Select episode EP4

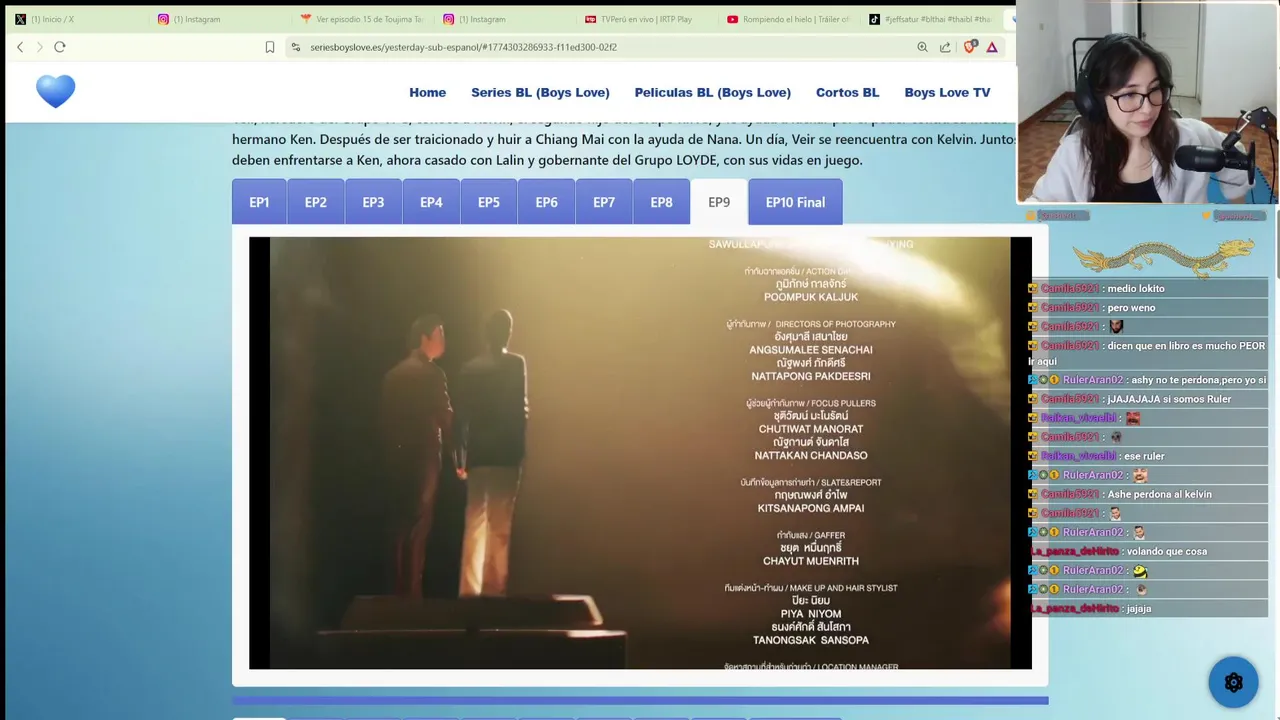[431, 202]
